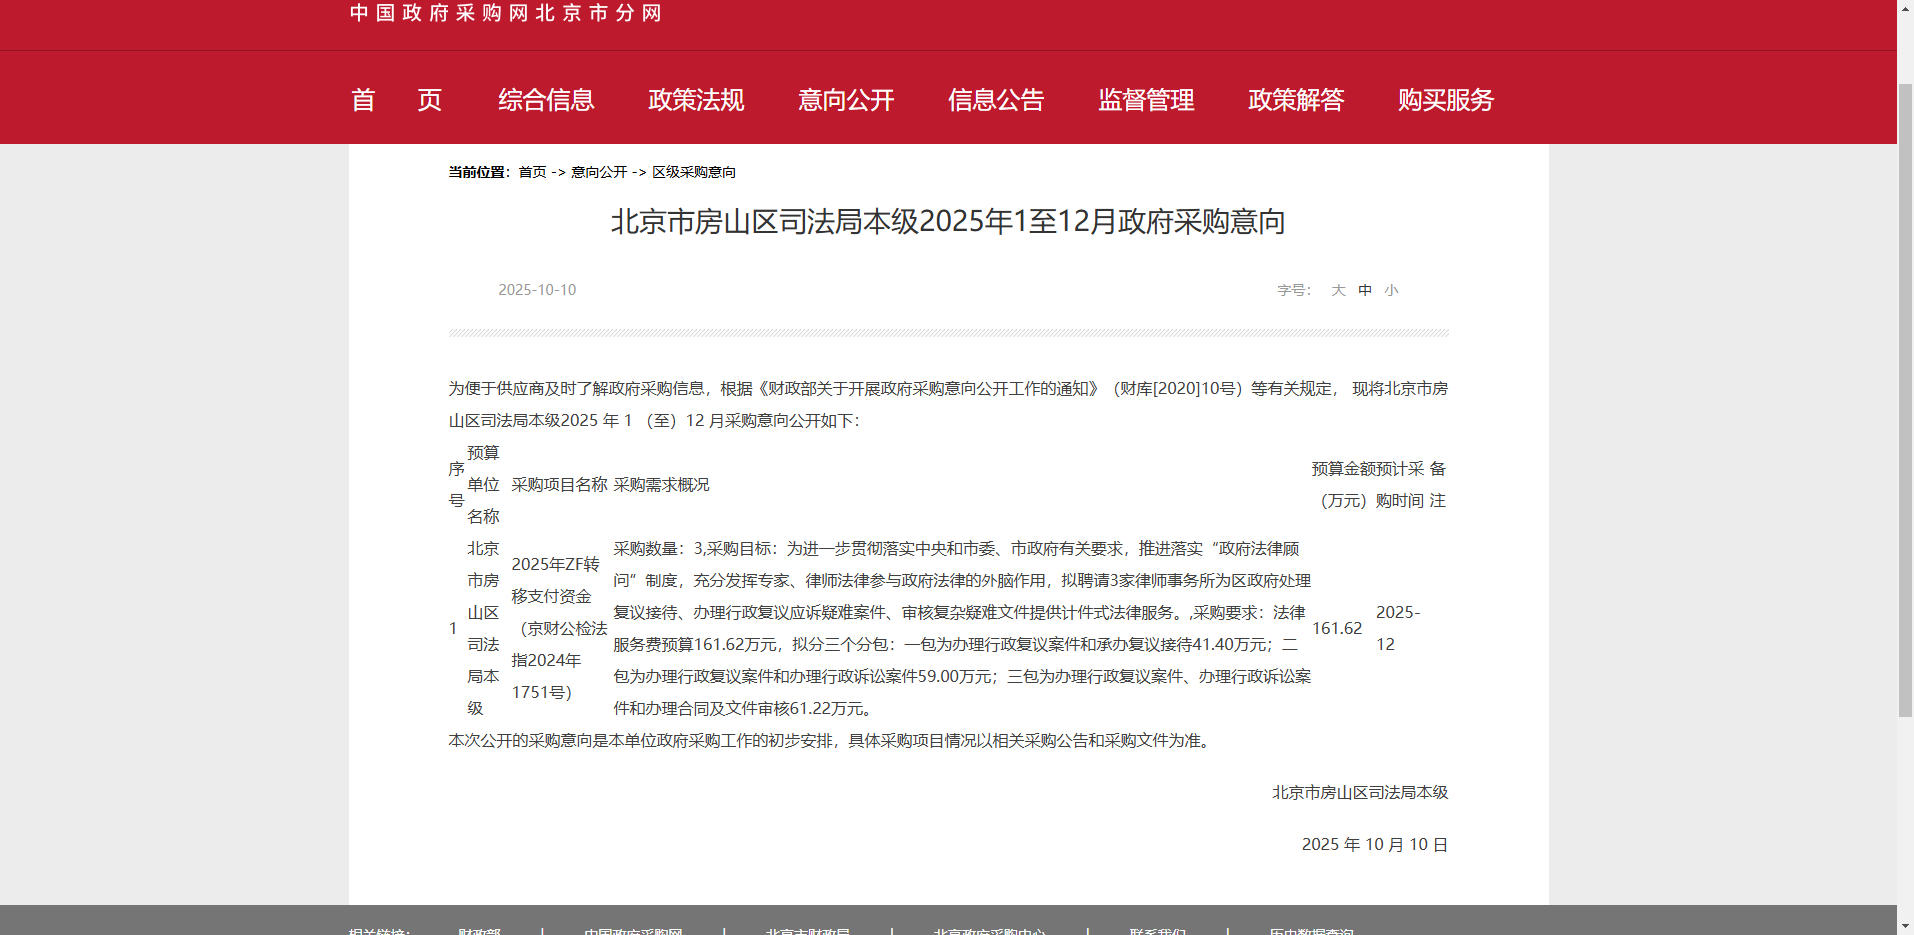Set font size to 大 (large)
Viewport: 1914px width, 935px height.
point(1338,290)
